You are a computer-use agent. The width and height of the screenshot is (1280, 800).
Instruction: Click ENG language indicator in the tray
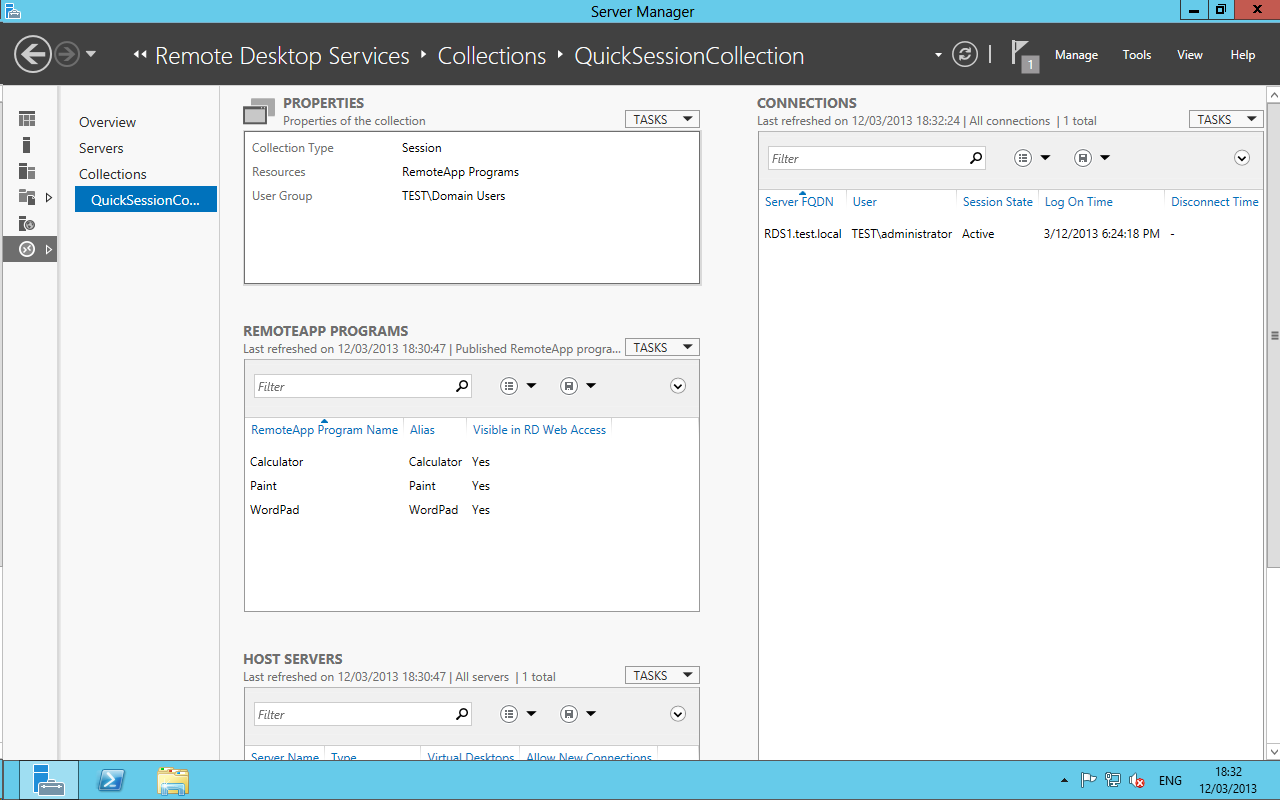(x=1170, y=781)
